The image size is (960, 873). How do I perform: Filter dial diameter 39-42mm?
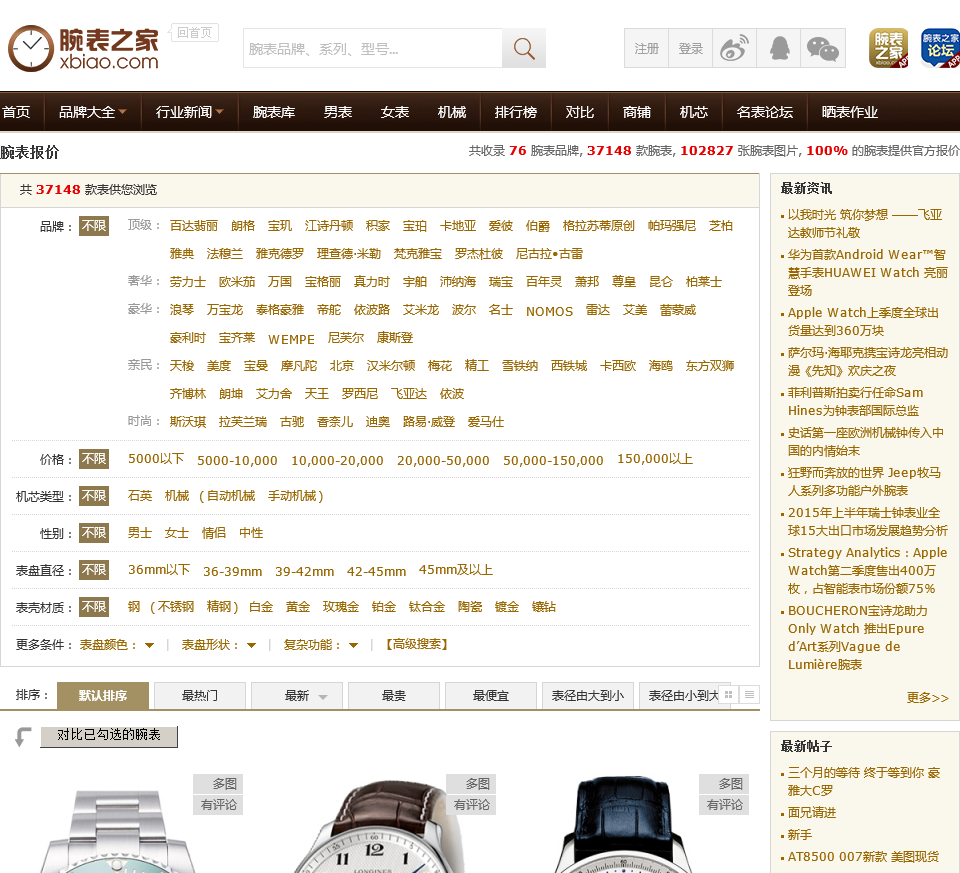pos(304,571)
